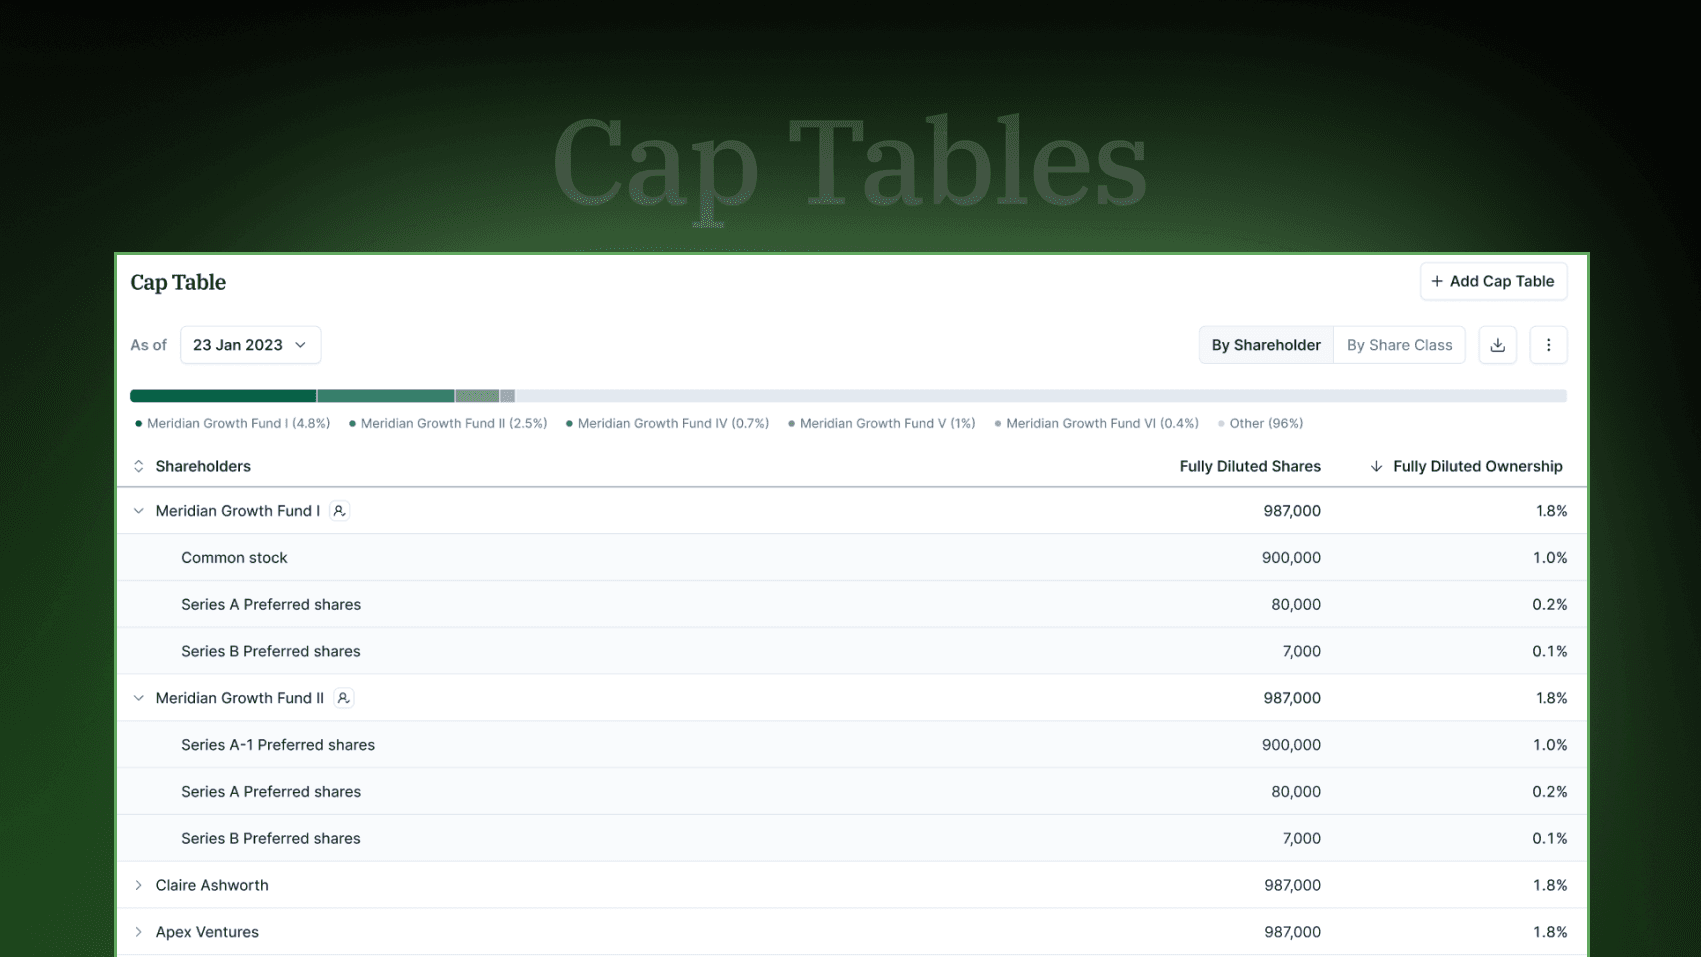Click the down-arrow sort icon for Fully Diluted Ownership
This screenshot has height=957, width=1701.
pos(1376,466)
